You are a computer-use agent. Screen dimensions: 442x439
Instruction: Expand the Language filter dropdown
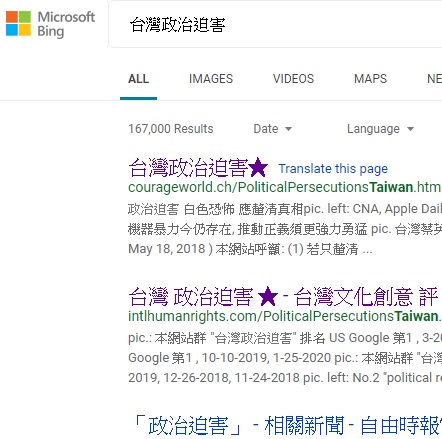pyautogui.click(x=380, y=129)
